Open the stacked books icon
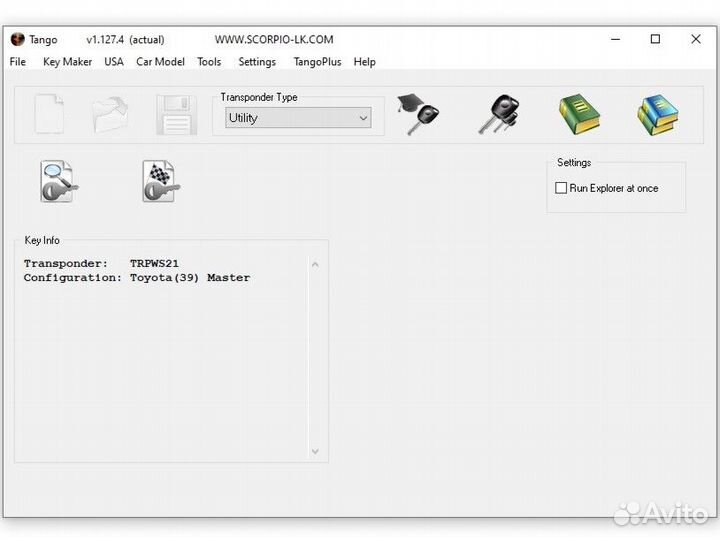720x539 pixels. 658,115
